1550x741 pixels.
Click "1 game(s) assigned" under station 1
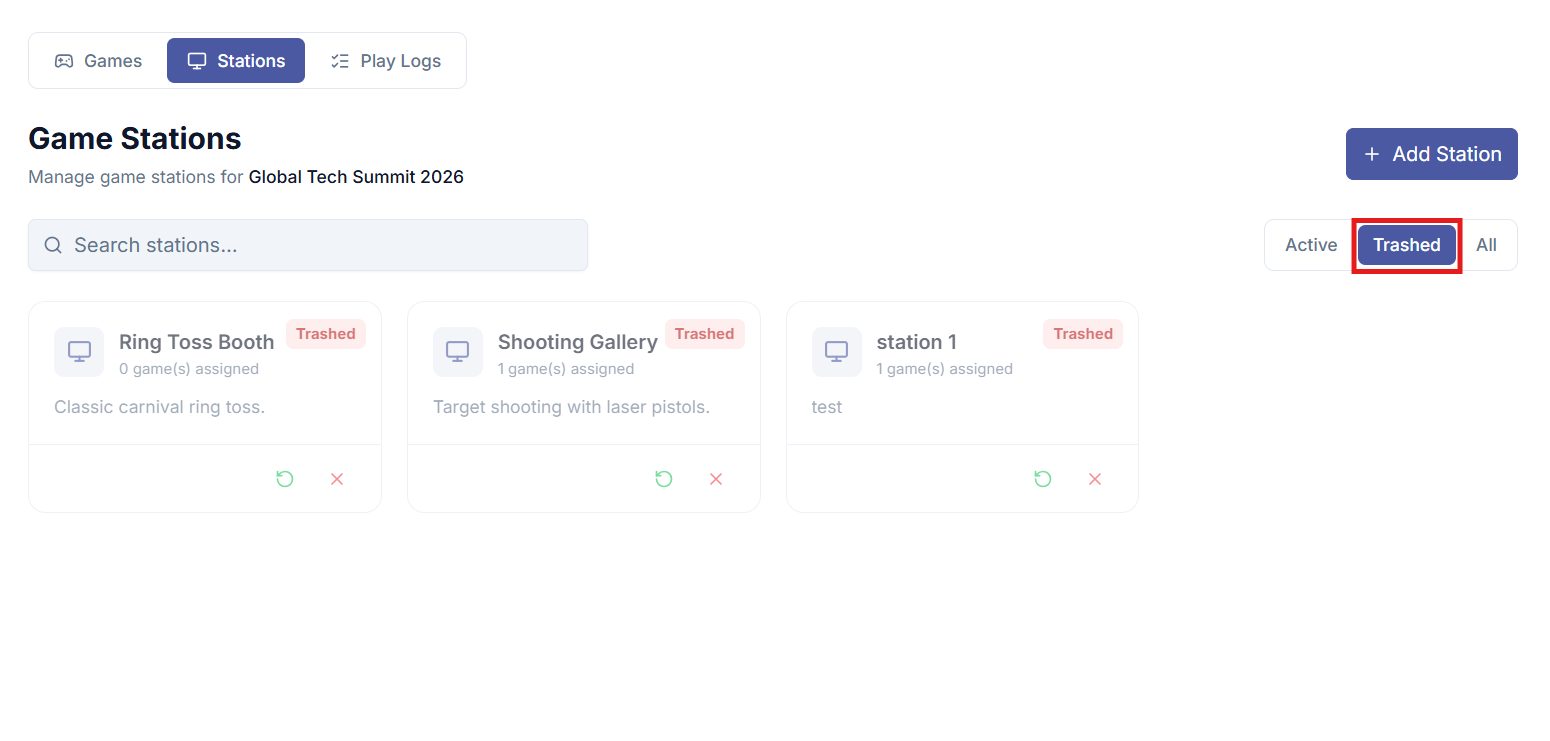tap(945, 369)
